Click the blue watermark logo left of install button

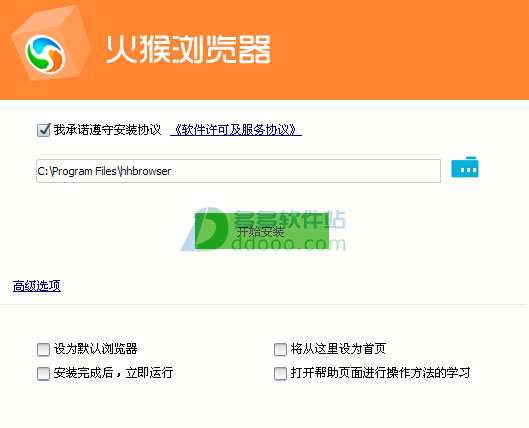205,229
